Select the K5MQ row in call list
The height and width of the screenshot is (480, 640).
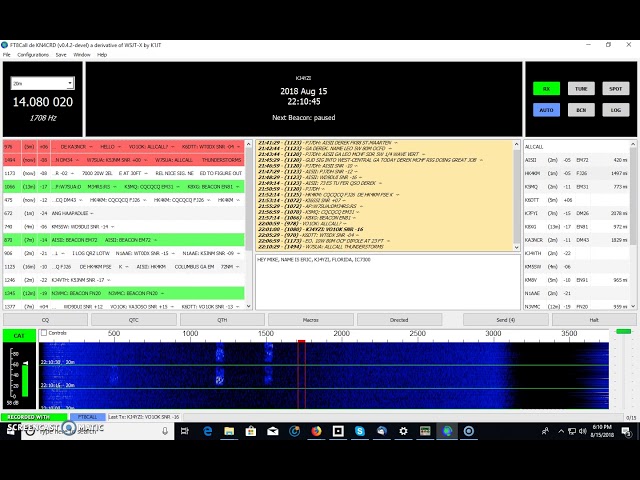click(x=576, y=187)
